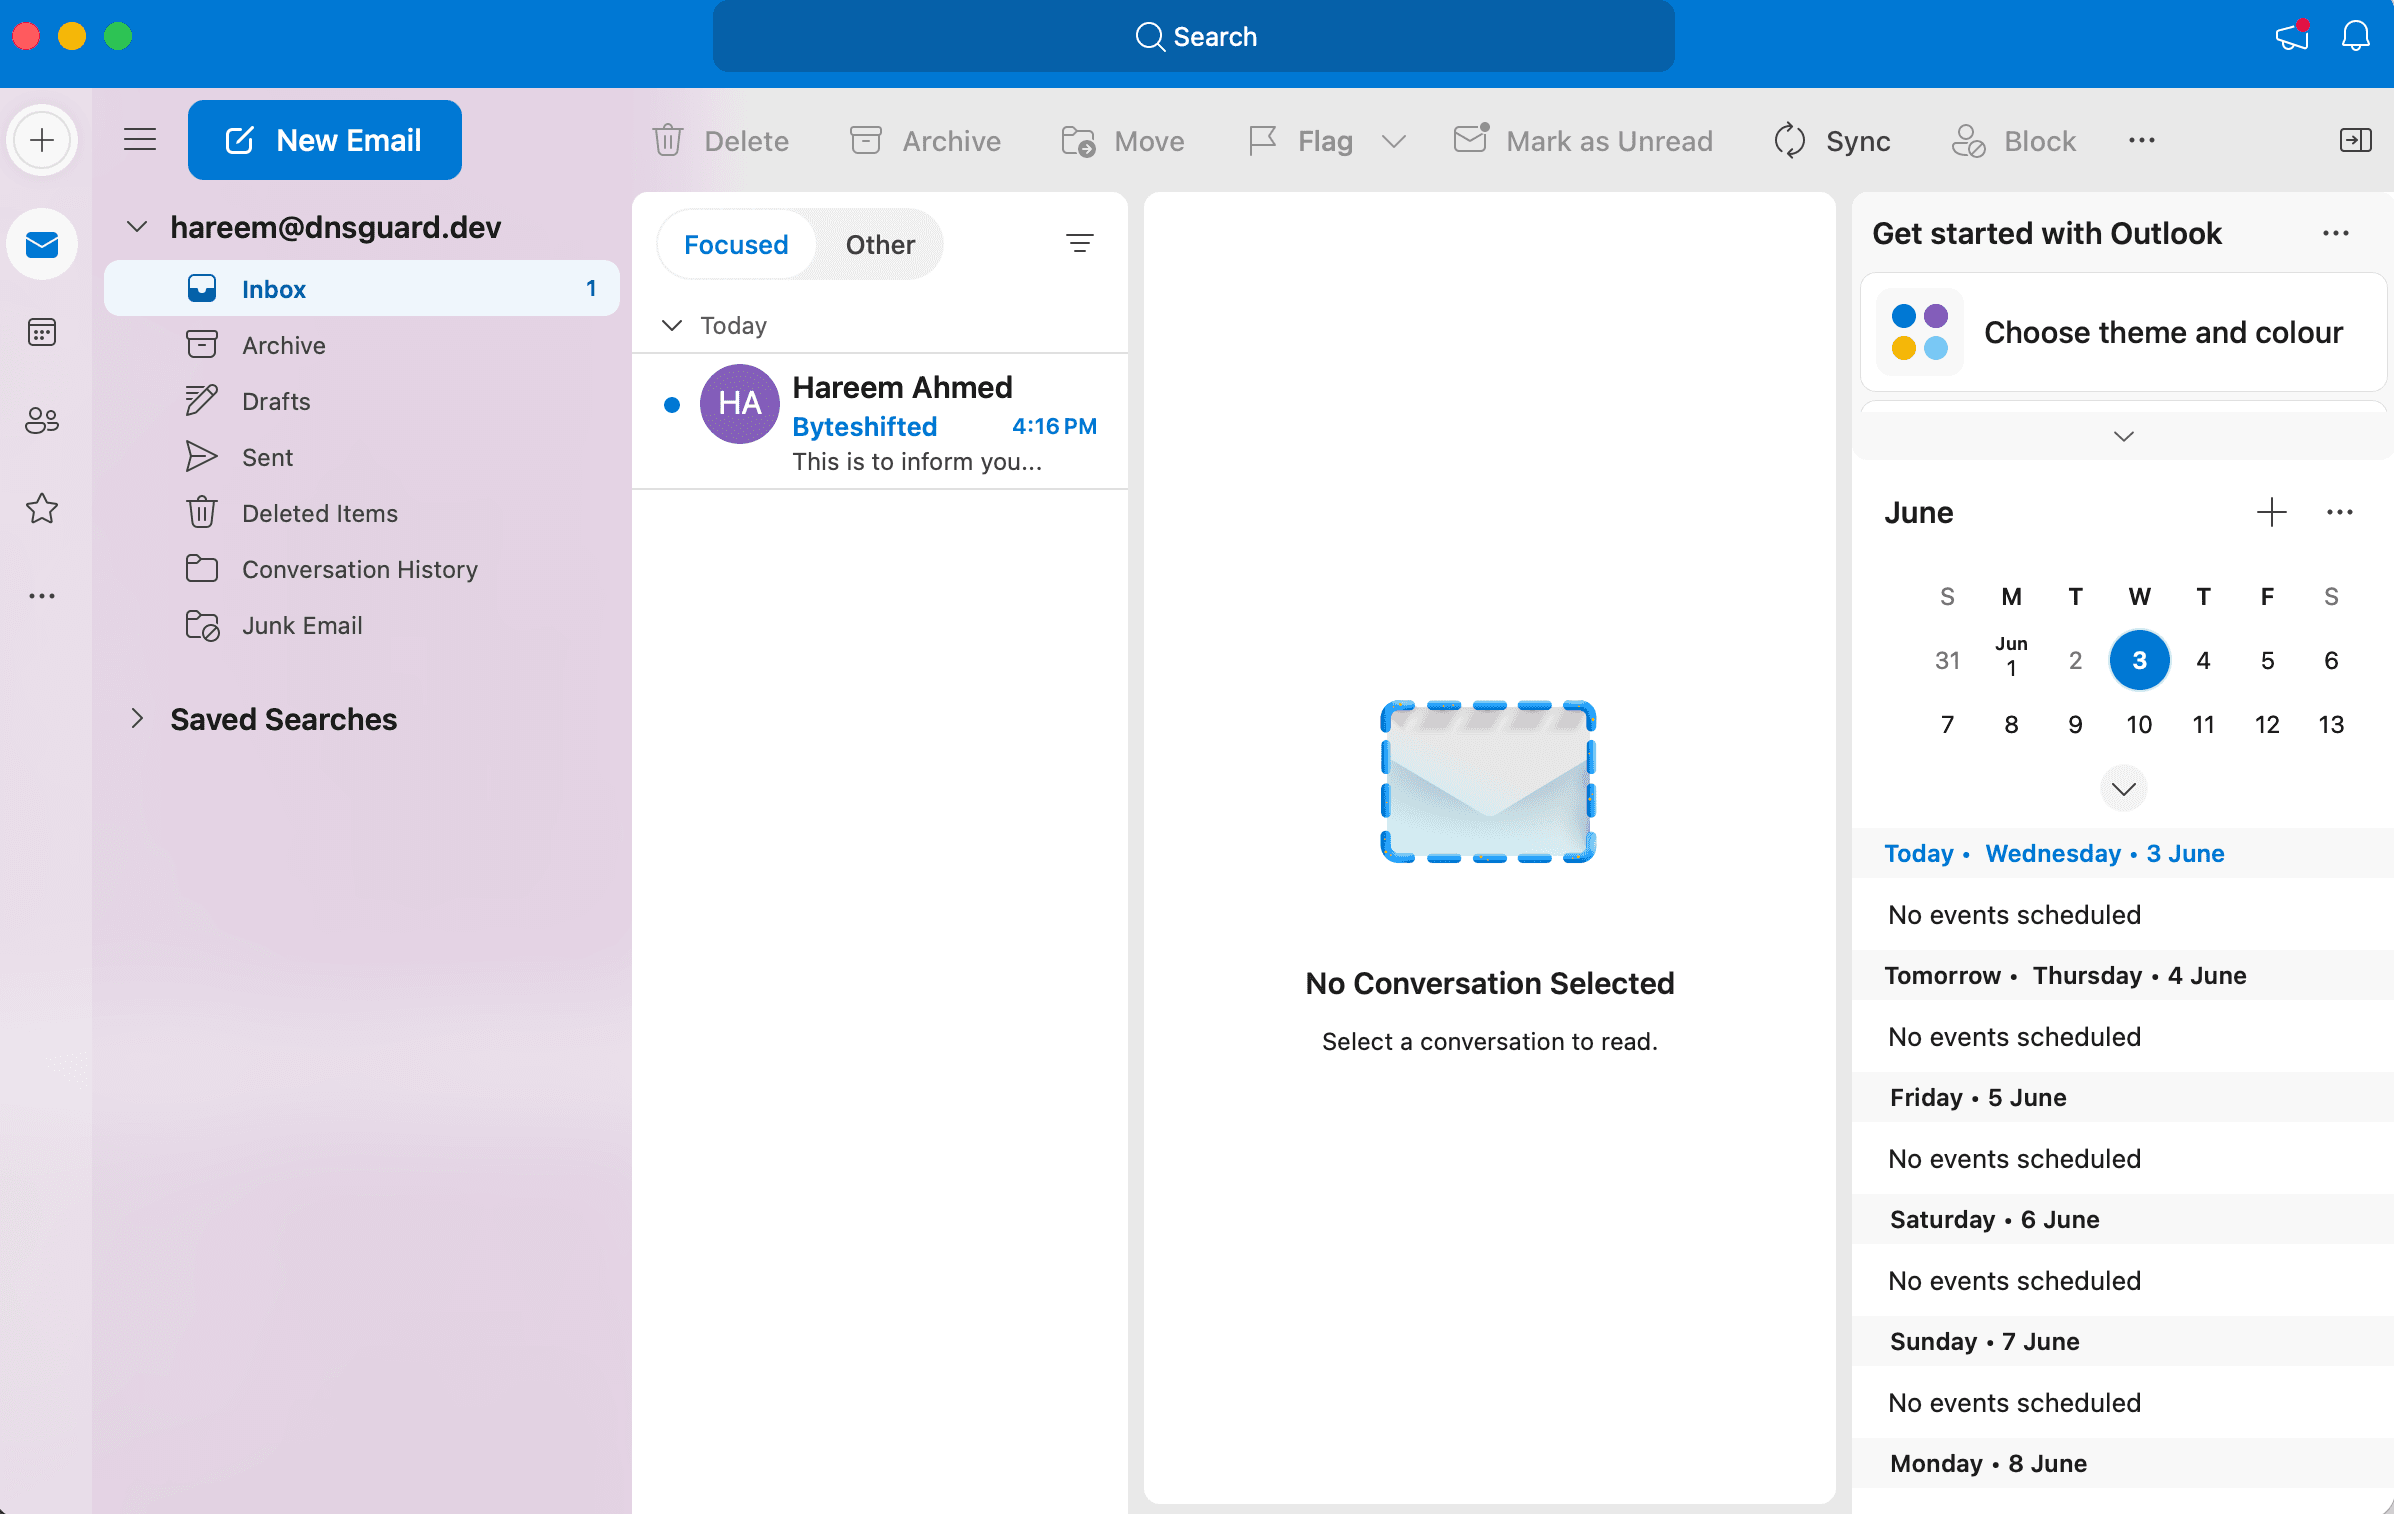The height and width of the screenshot is (1514, 2394).
Task: Click the round plus button in sidebar
Action: [42, 140]
